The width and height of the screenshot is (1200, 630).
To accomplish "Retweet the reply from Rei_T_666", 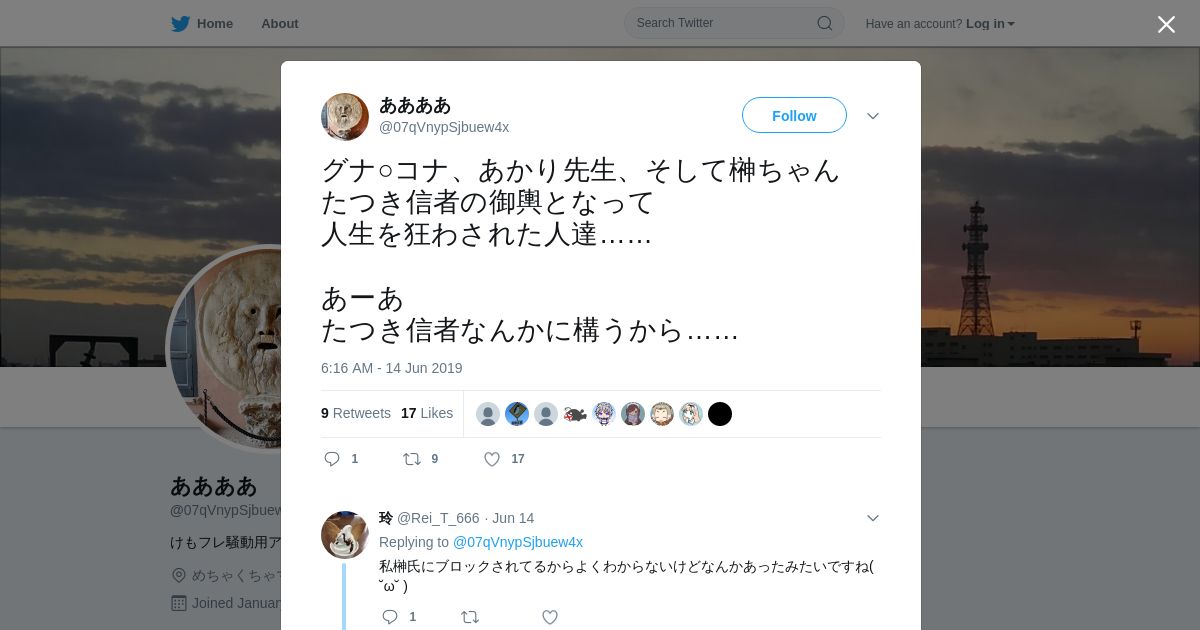I will (470, 617).
